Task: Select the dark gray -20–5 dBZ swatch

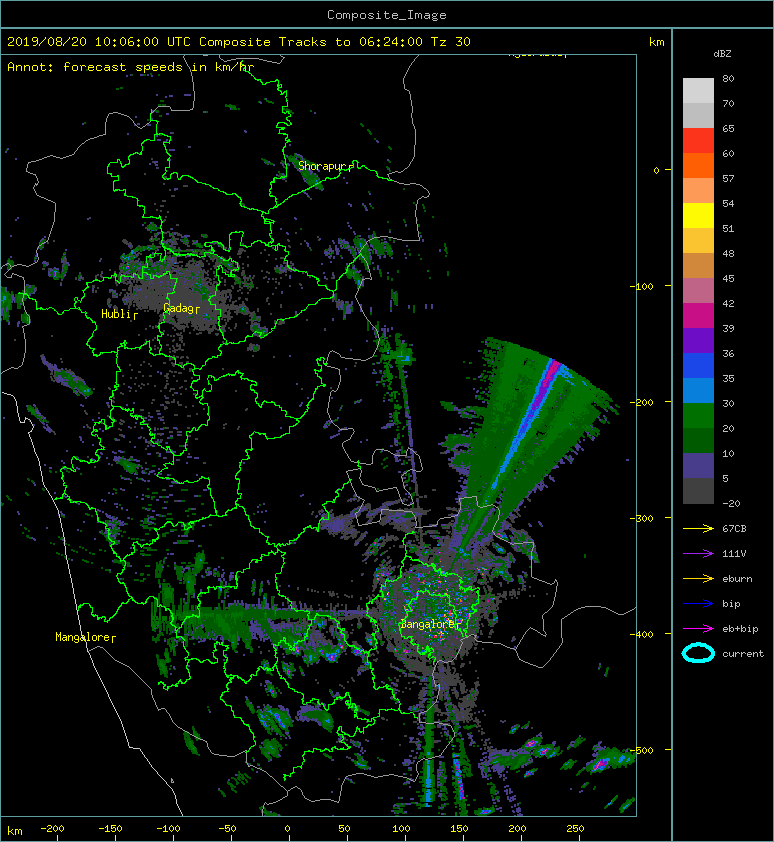Action: pyautogui.click(x=698, y=491)
